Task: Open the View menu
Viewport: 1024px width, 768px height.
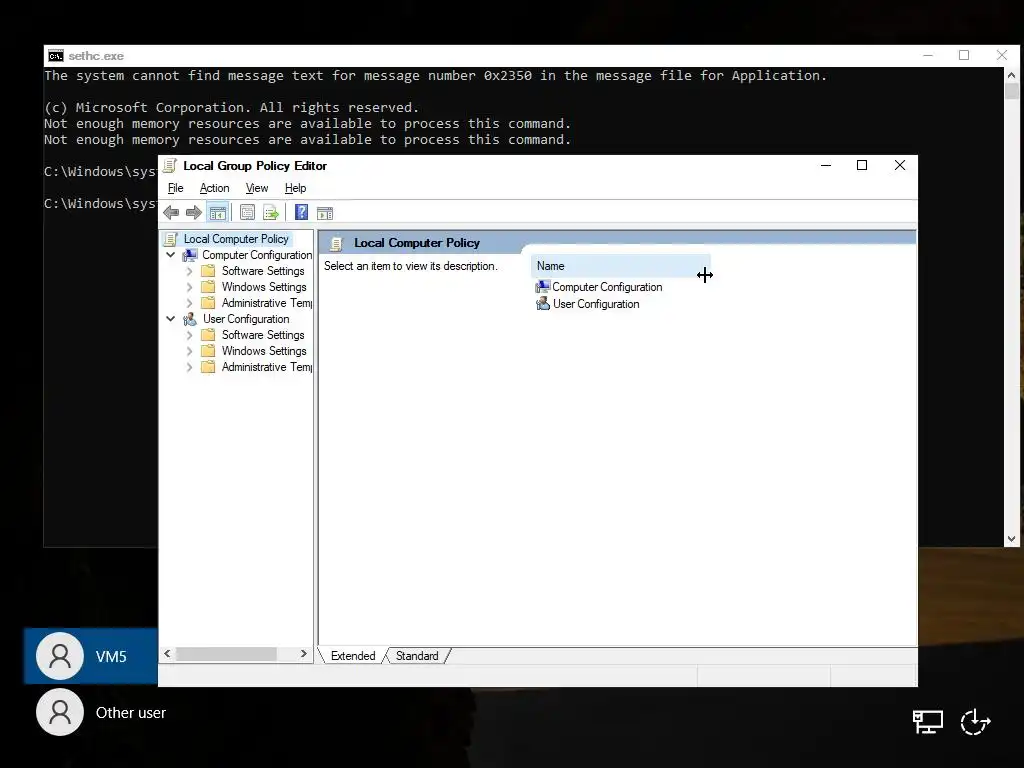Action: [257, 188]
